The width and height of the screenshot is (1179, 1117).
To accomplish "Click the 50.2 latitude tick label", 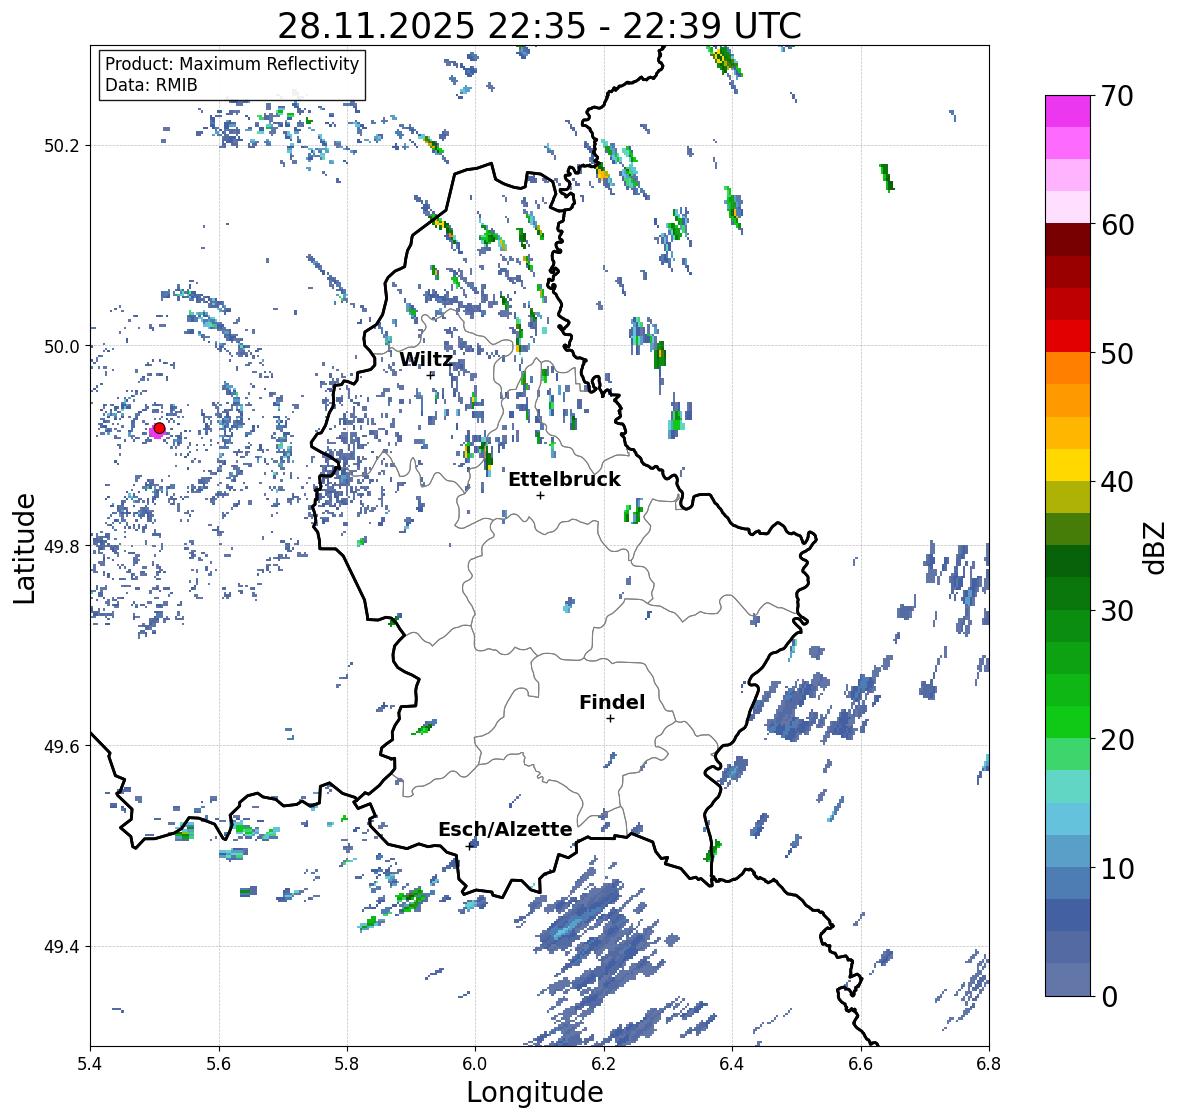I will tap(62, 146).
